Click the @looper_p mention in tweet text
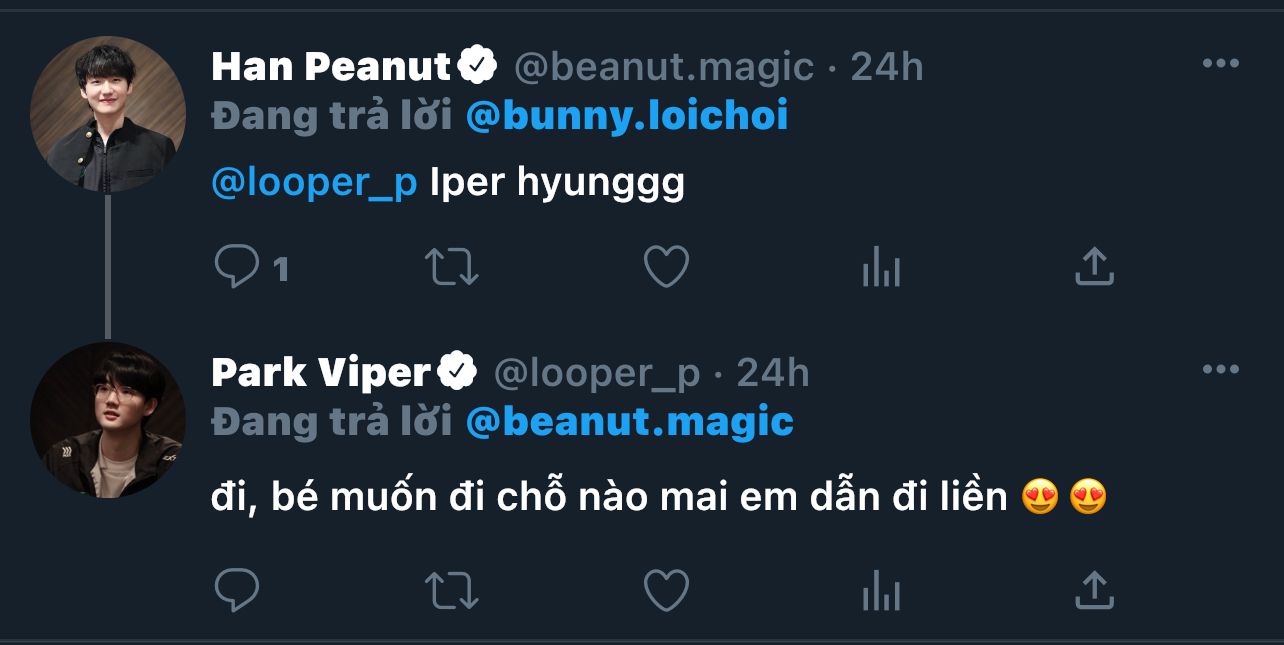 314,184
